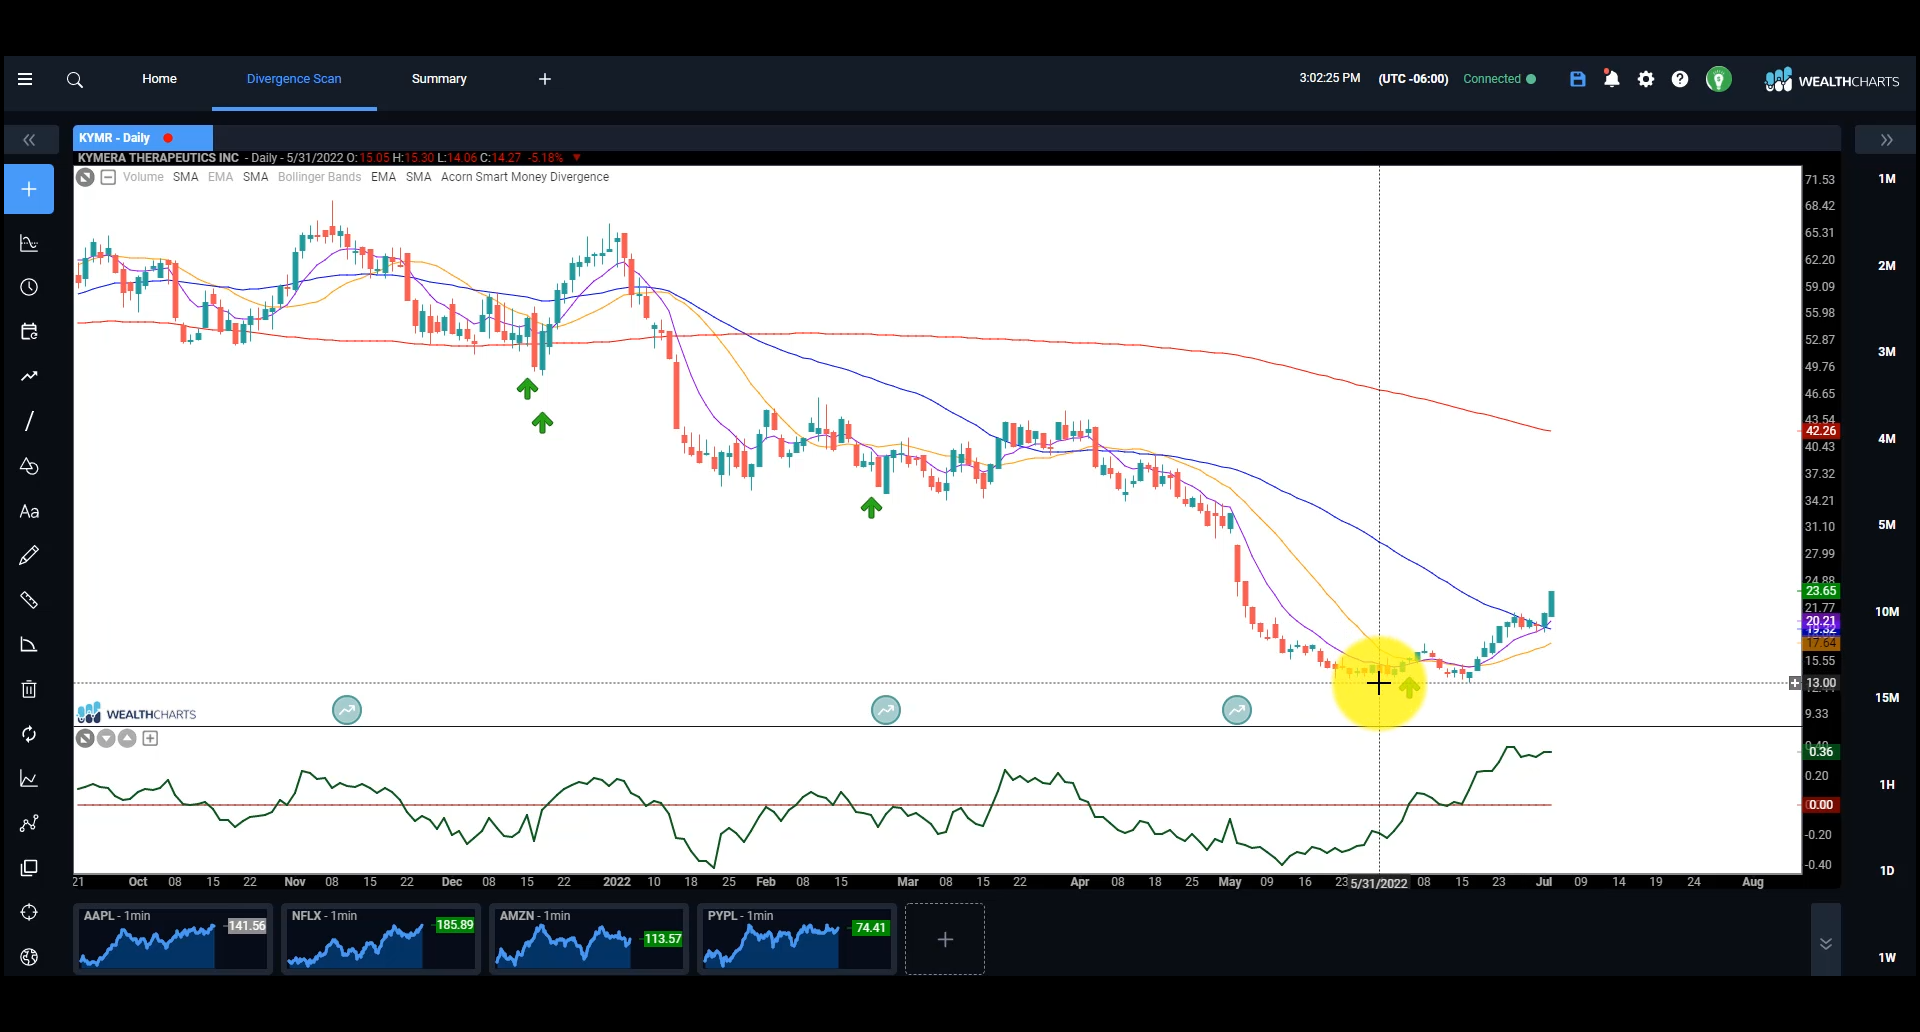Open the Summary tab
The width and height of the screenshot is (1920, 1032).
tap(439, 79)
